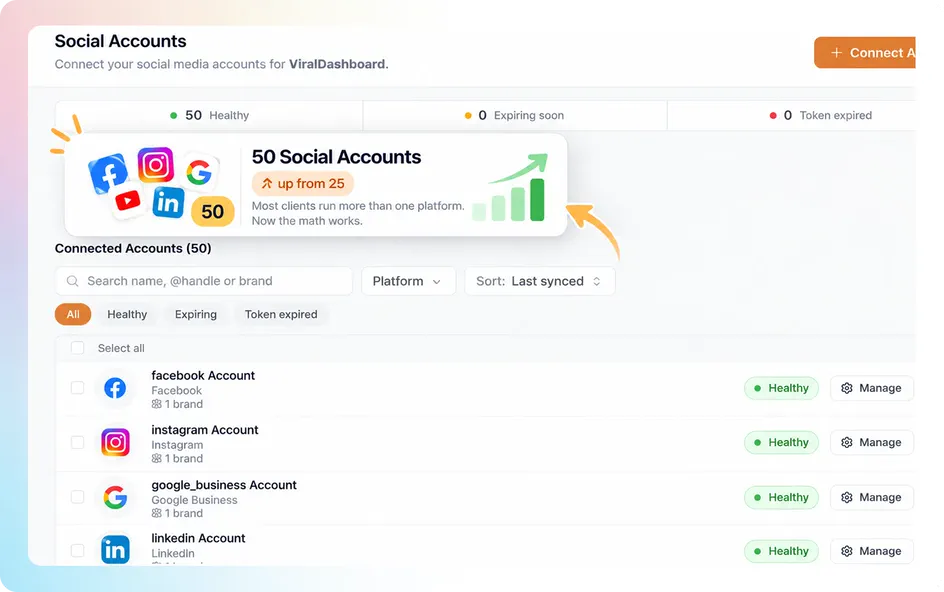Click the "Connected Accounts (50)" heading
This screenshot has width=944, height=592.
pyautogui.click(x=133, y=248)
